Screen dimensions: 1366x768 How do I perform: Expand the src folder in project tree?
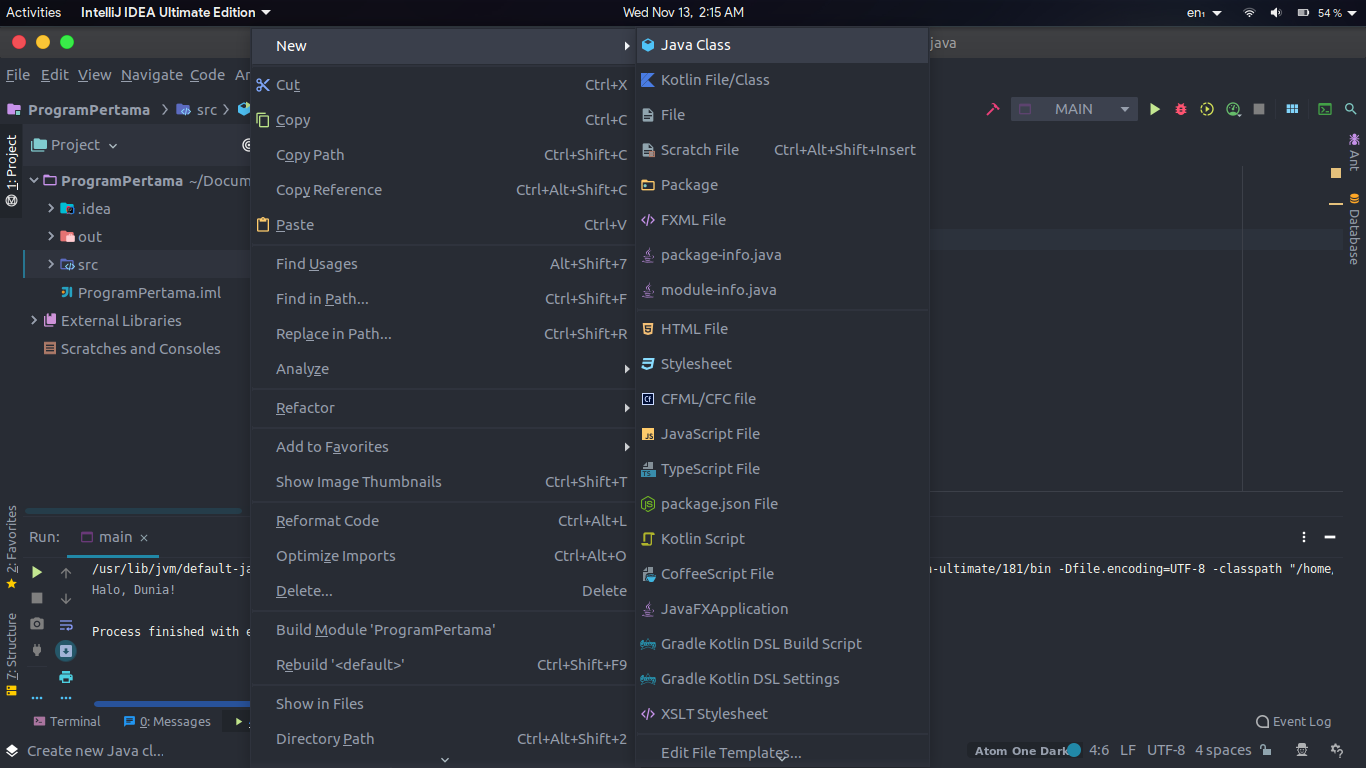51,264
